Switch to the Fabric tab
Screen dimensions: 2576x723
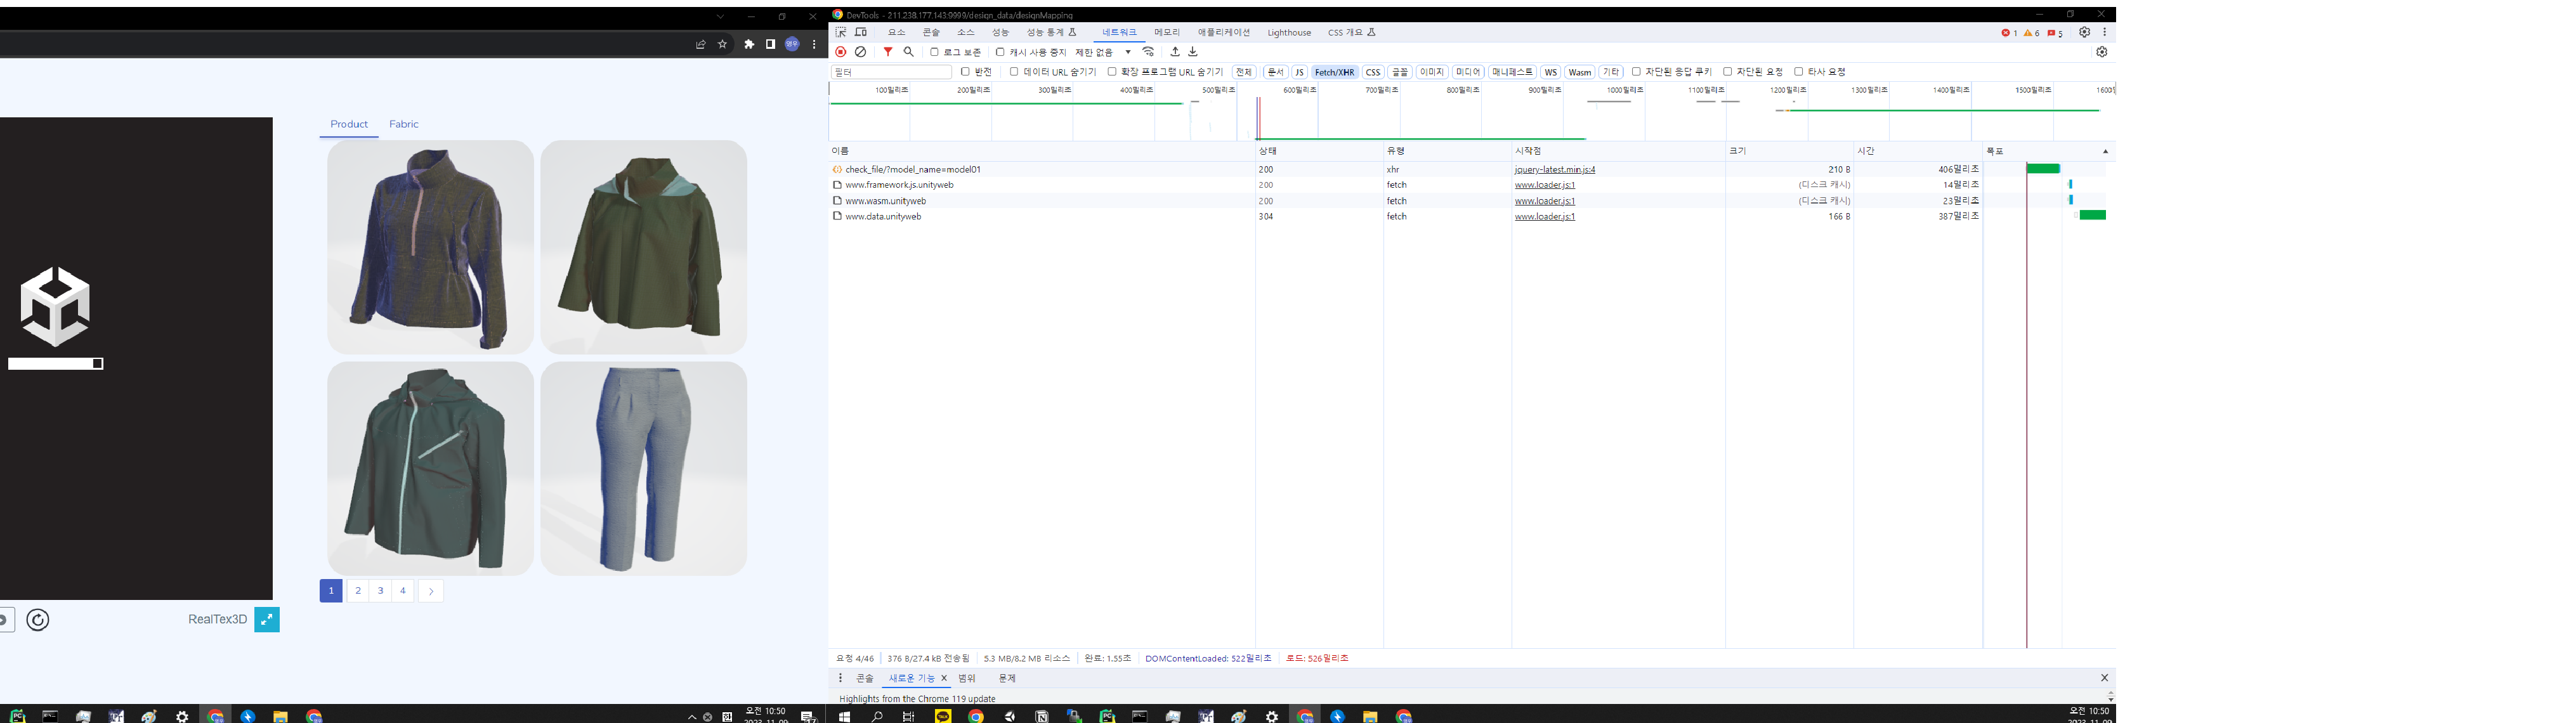[x=404, y=124]
